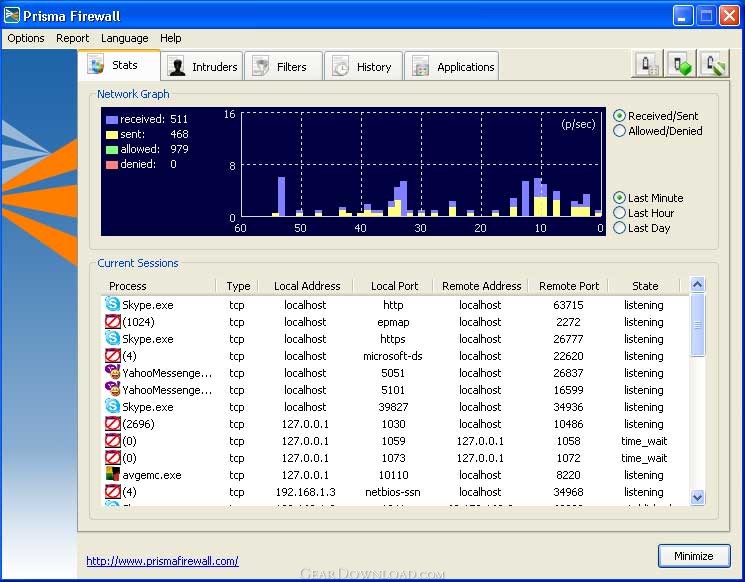Click the yellow sent legend swatch
Image resolution: width=745 pixels, height=582 pixels.
pyautogui.click(x=112, y=134)
